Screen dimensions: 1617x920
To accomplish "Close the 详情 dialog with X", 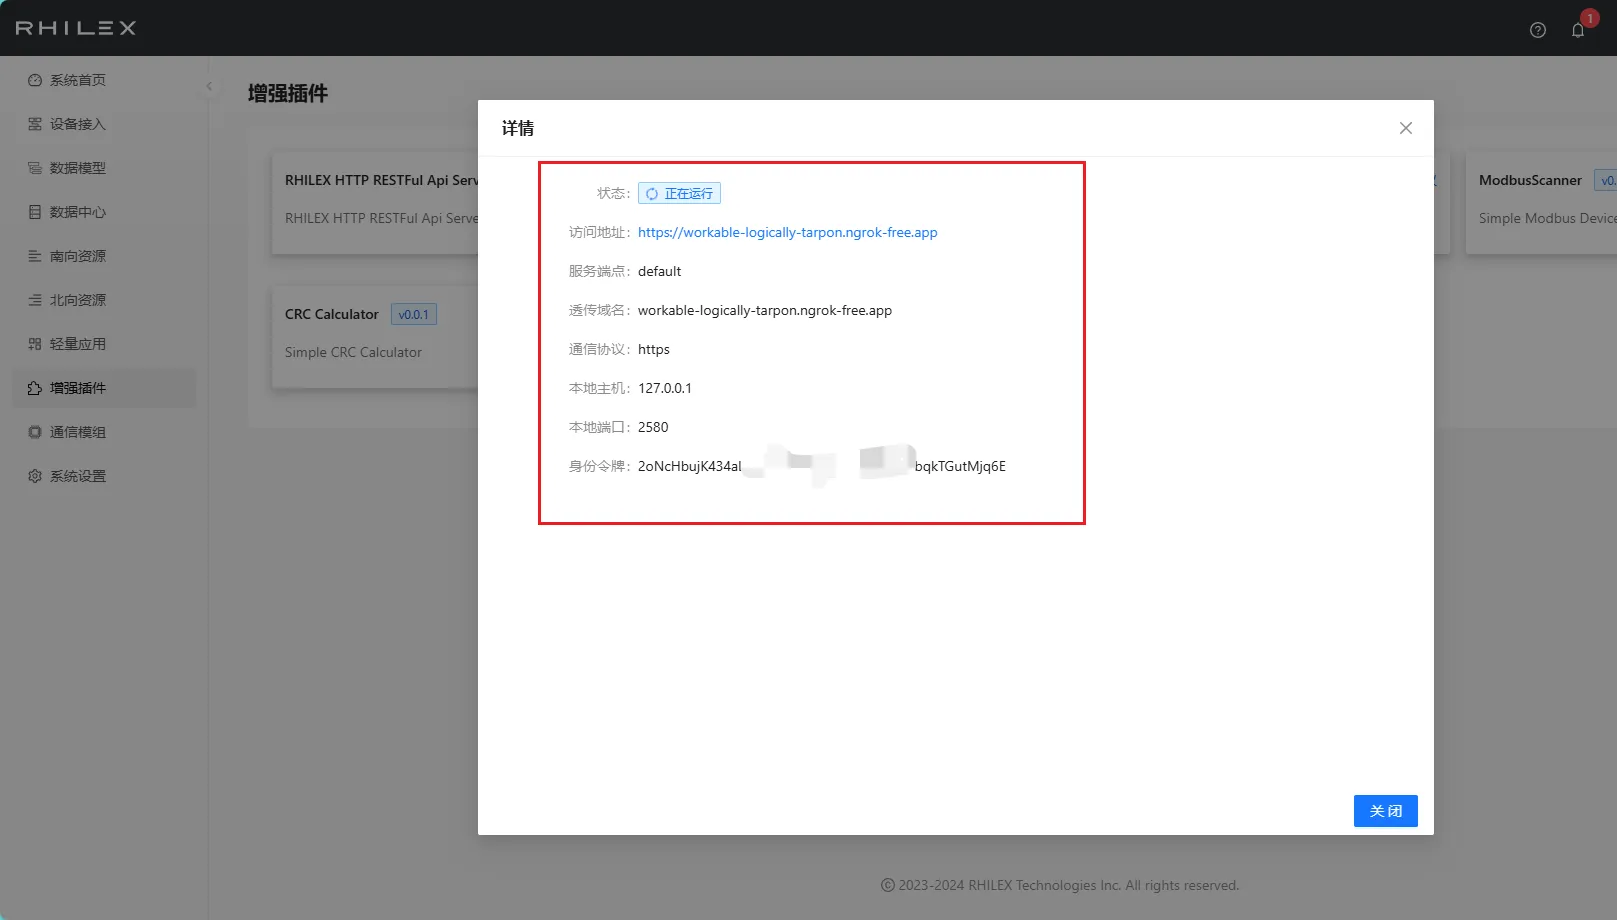I will [x=1406, y=128].
